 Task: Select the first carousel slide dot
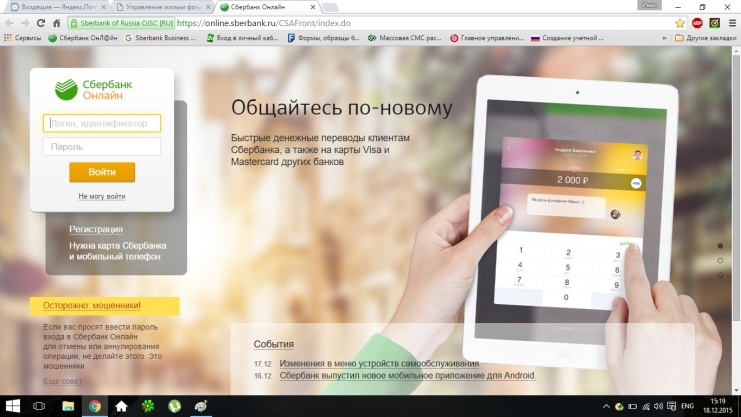point(719,245)
